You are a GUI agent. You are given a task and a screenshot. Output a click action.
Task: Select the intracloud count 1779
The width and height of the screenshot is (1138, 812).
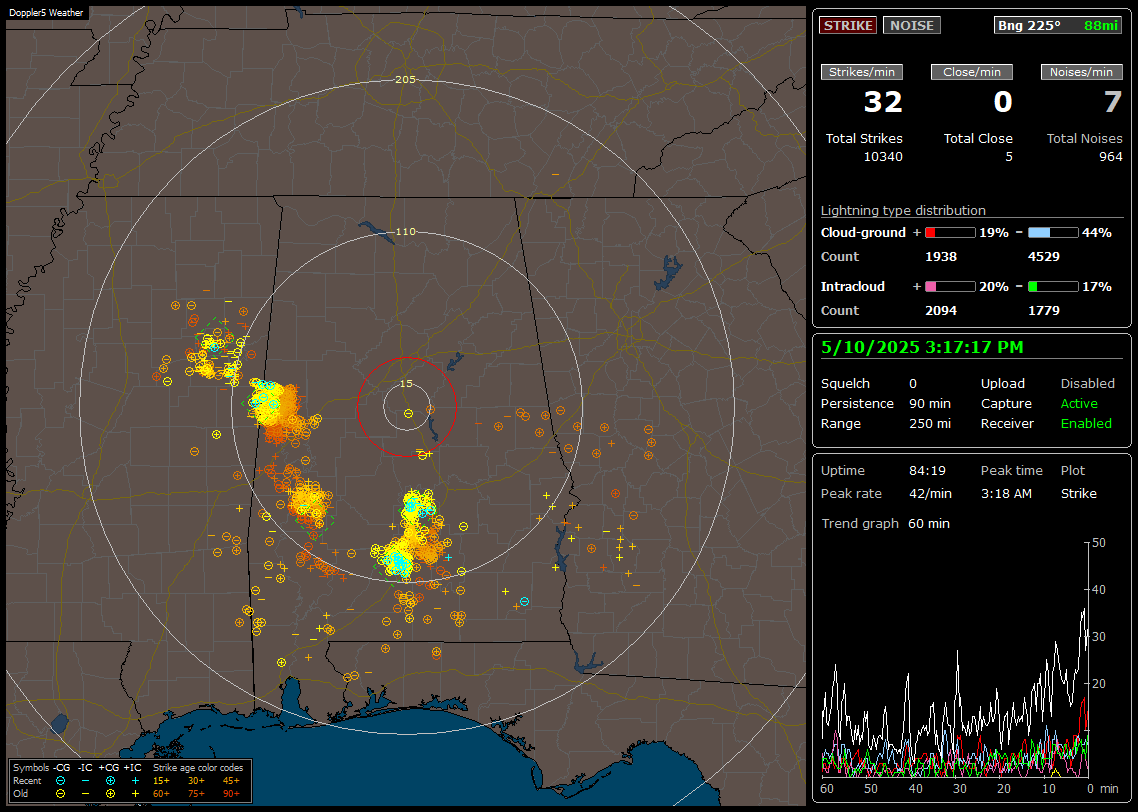coord(1044,311)
